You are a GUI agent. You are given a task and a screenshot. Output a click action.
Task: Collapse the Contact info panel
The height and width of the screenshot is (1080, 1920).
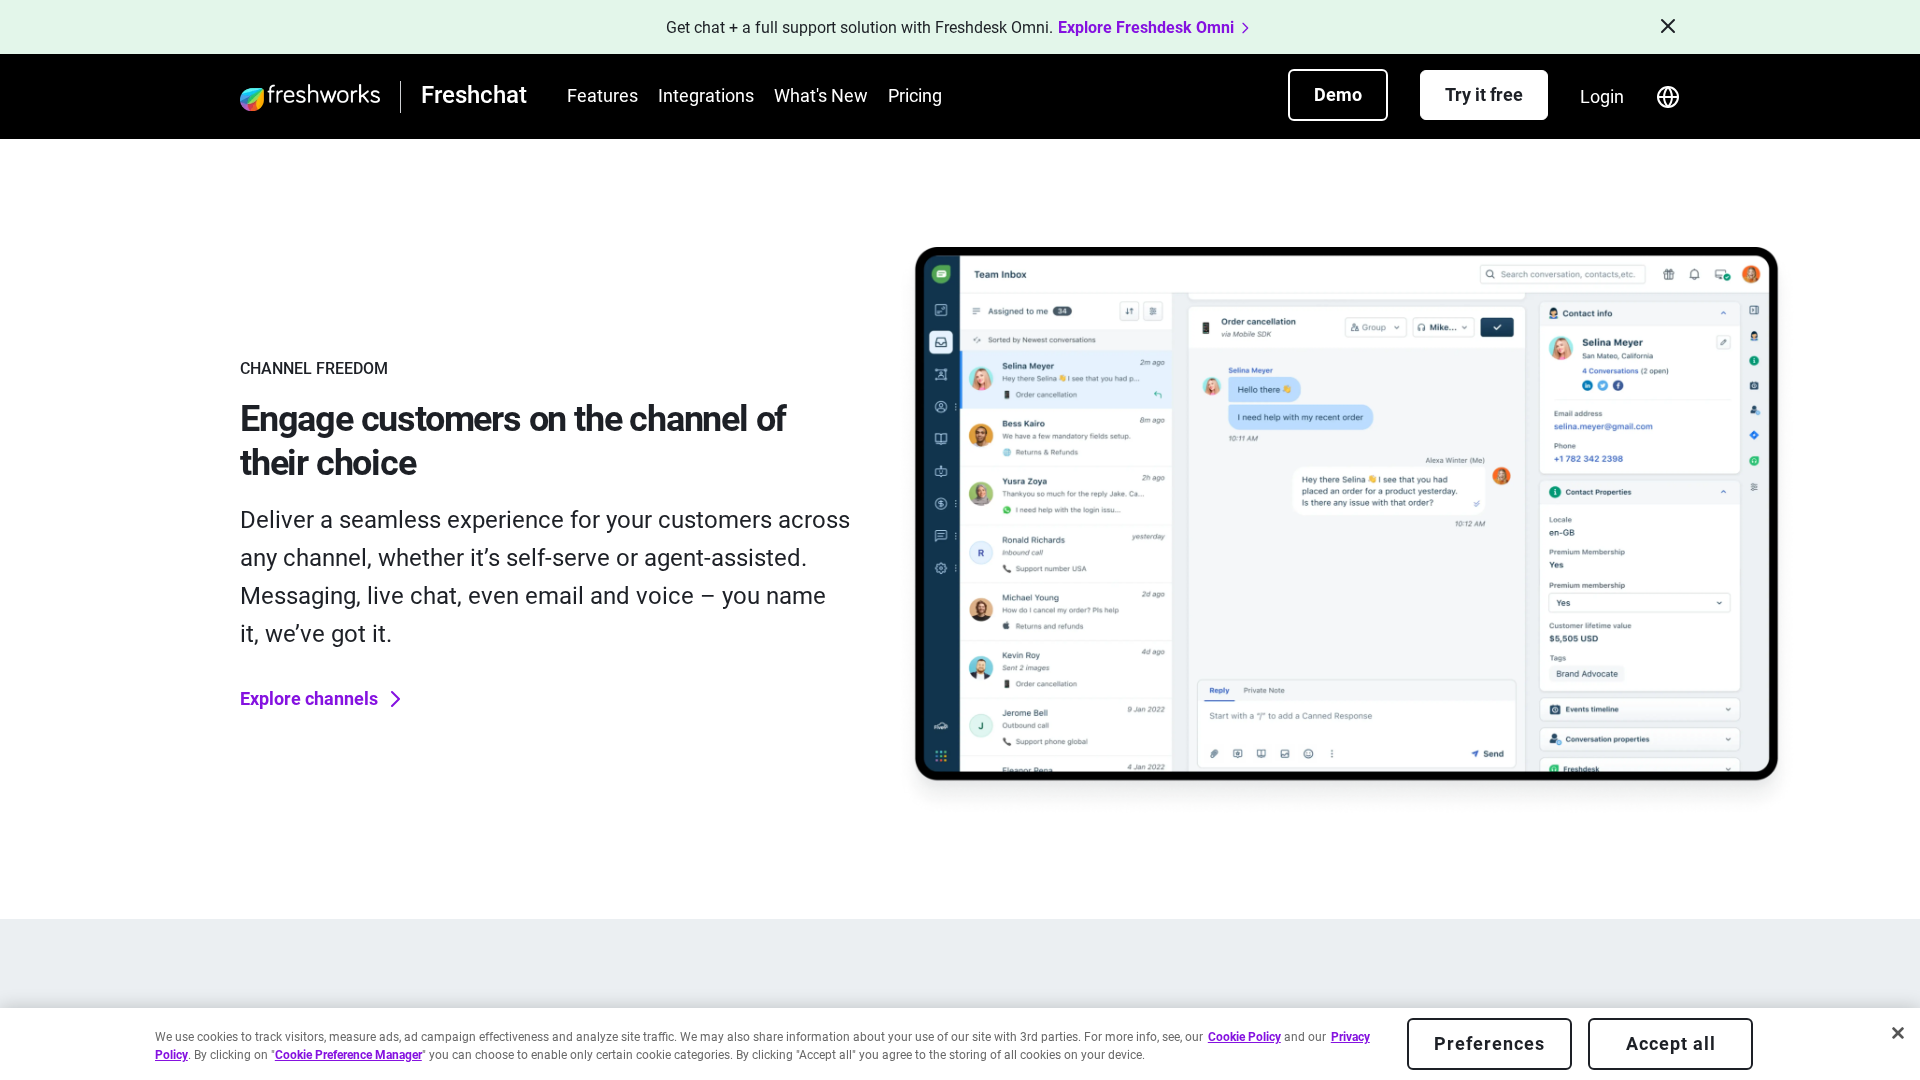[1723, 313]
